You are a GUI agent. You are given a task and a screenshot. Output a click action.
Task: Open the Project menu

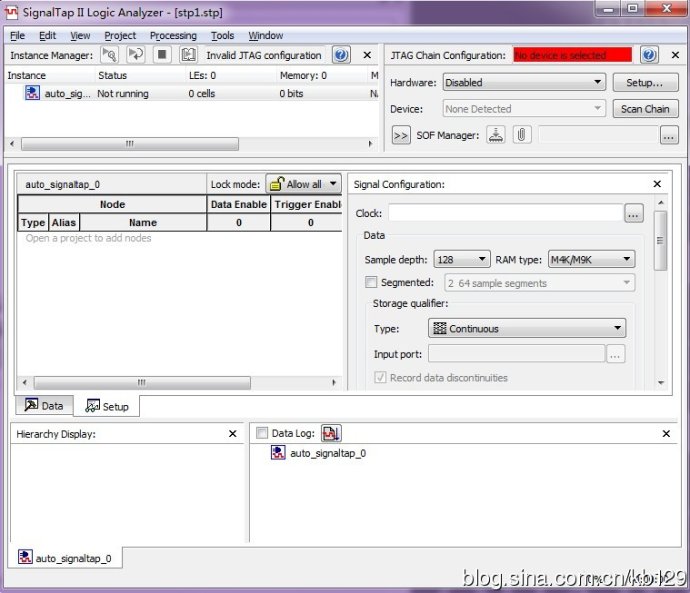[x=120, y=36]
